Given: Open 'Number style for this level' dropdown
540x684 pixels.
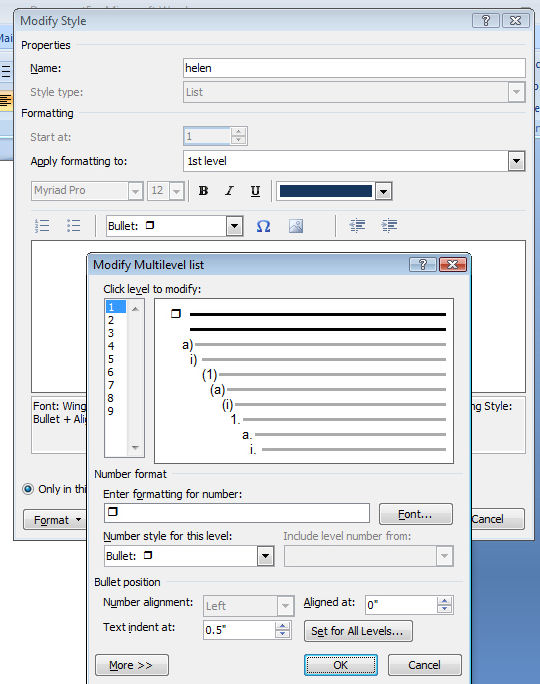Looking at the screenshot, I should (x=265, y=556).
